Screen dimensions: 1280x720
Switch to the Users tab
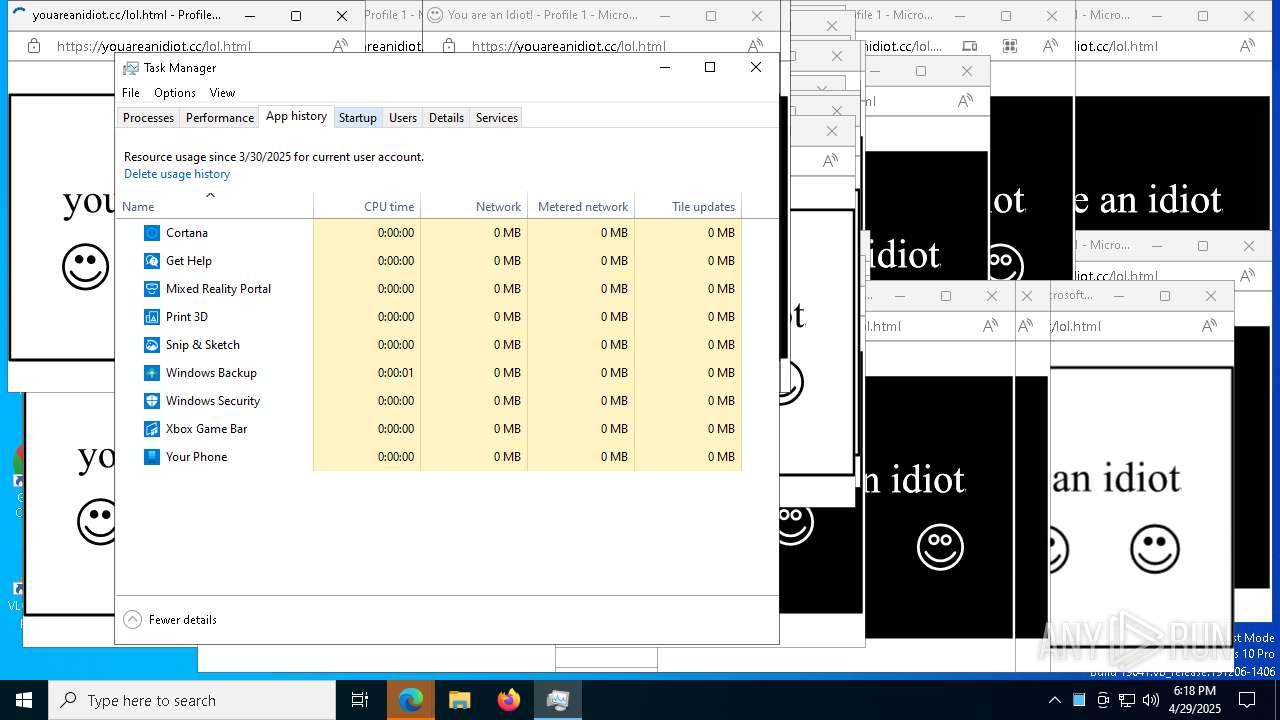click(x=403, y=118)
